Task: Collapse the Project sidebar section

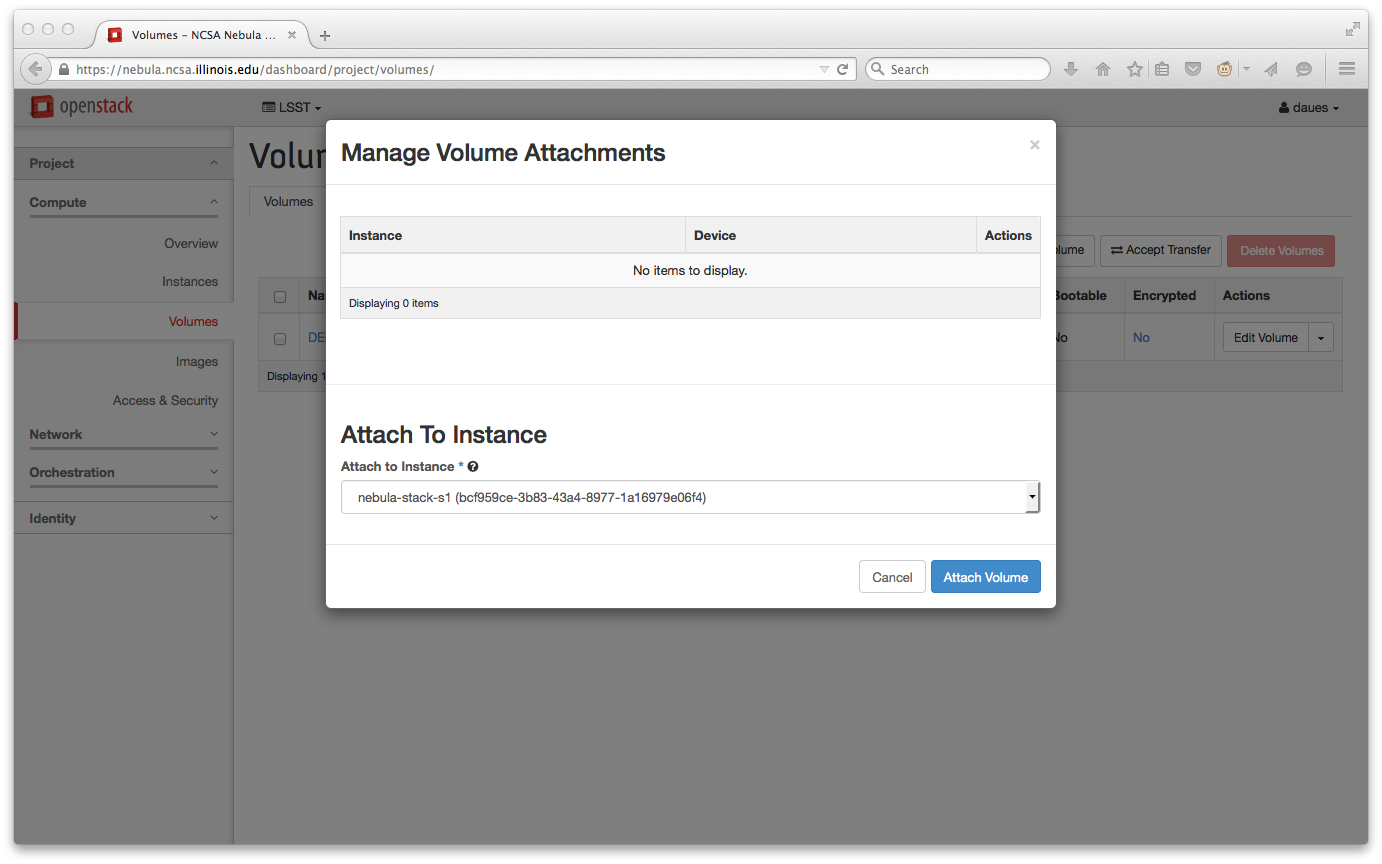Action: tap(124, 163)
